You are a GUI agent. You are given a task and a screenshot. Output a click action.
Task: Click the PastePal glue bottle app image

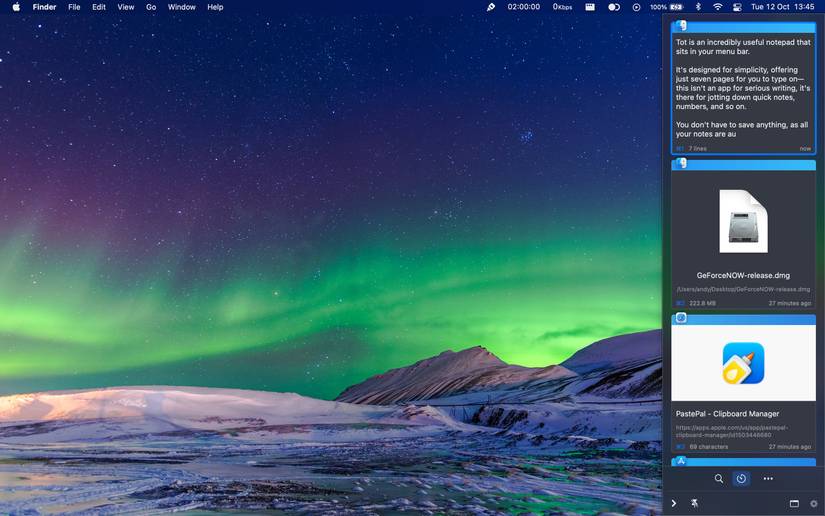[743, 363]
